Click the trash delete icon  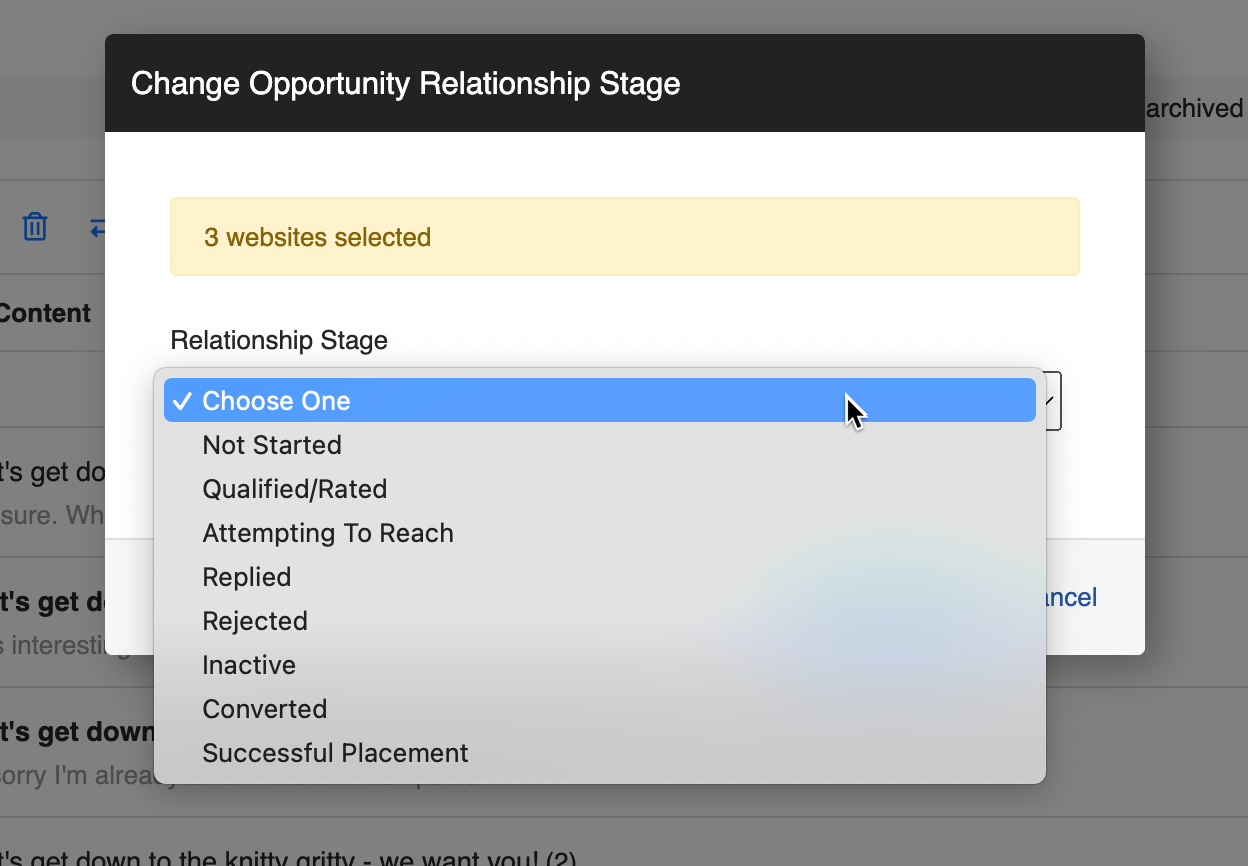click(x=35, y=227)
